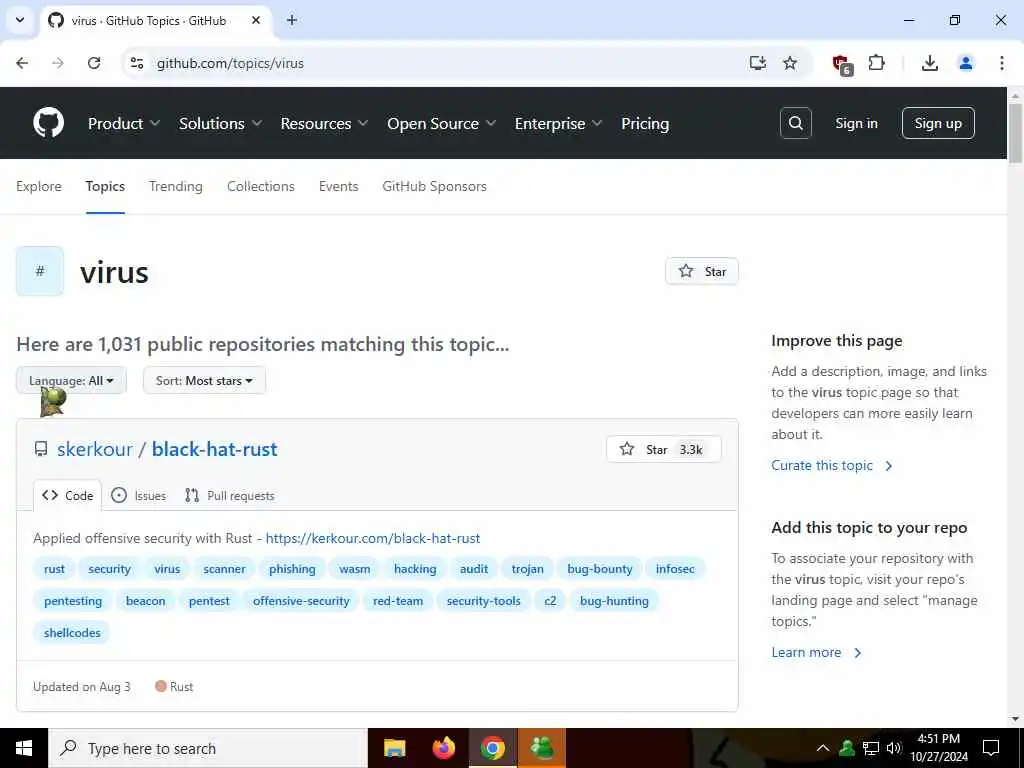Select the phishing topic tag
Viewport: 1024px width, 768px height.
coord(292,569)
